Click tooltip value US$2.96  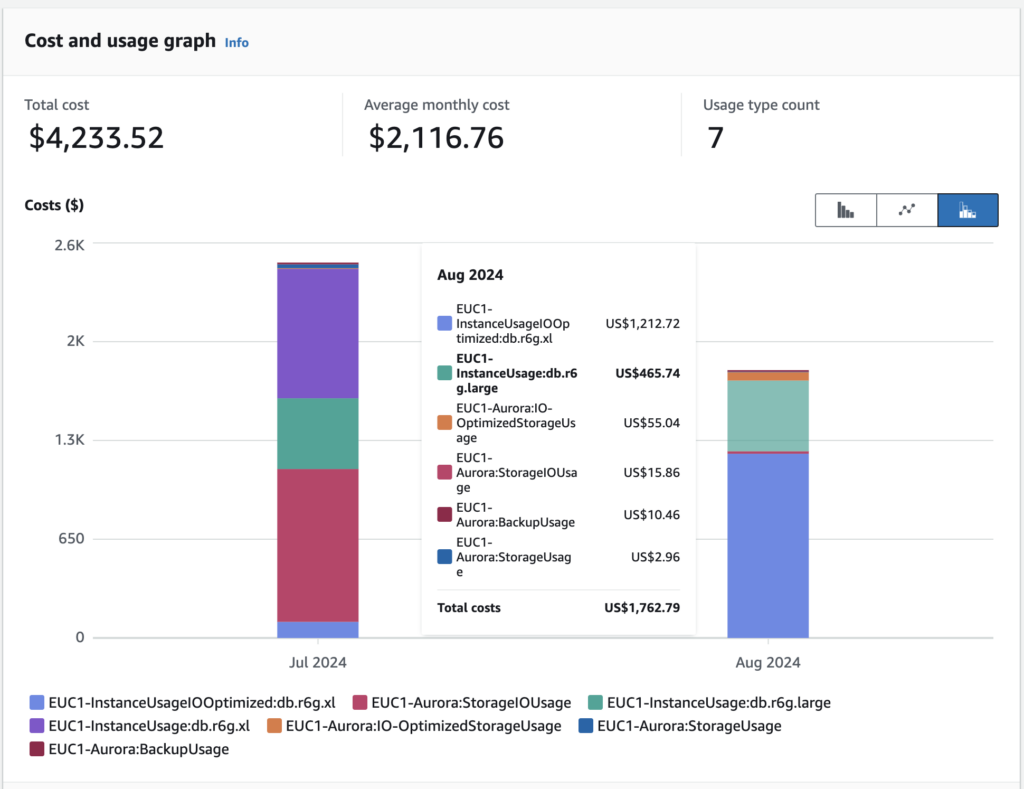[x=655, y=557]
